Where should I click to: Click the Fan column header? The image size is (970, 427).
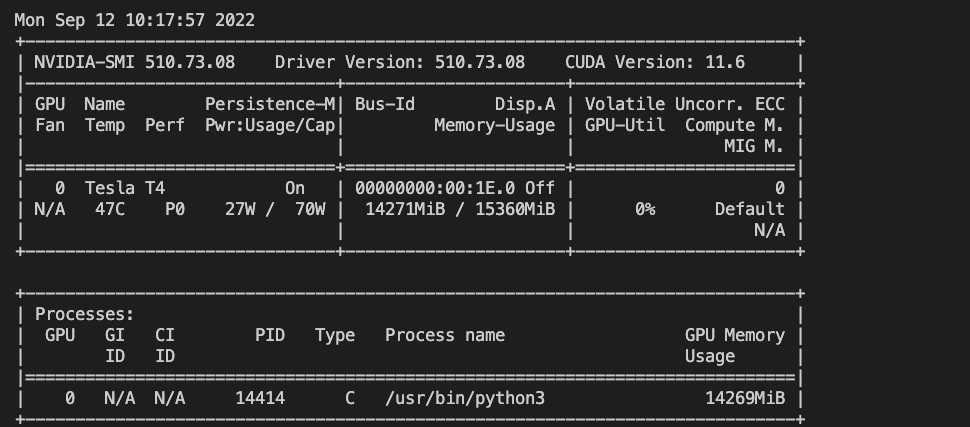coord(49,126)
